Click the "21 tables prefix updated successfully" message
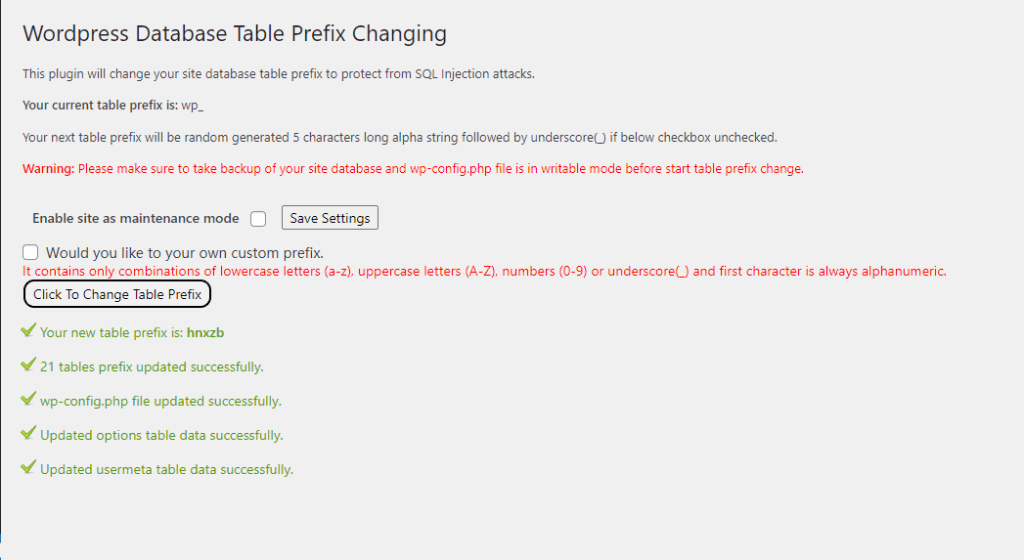The image size is (1024, 560). click(152, 367)
